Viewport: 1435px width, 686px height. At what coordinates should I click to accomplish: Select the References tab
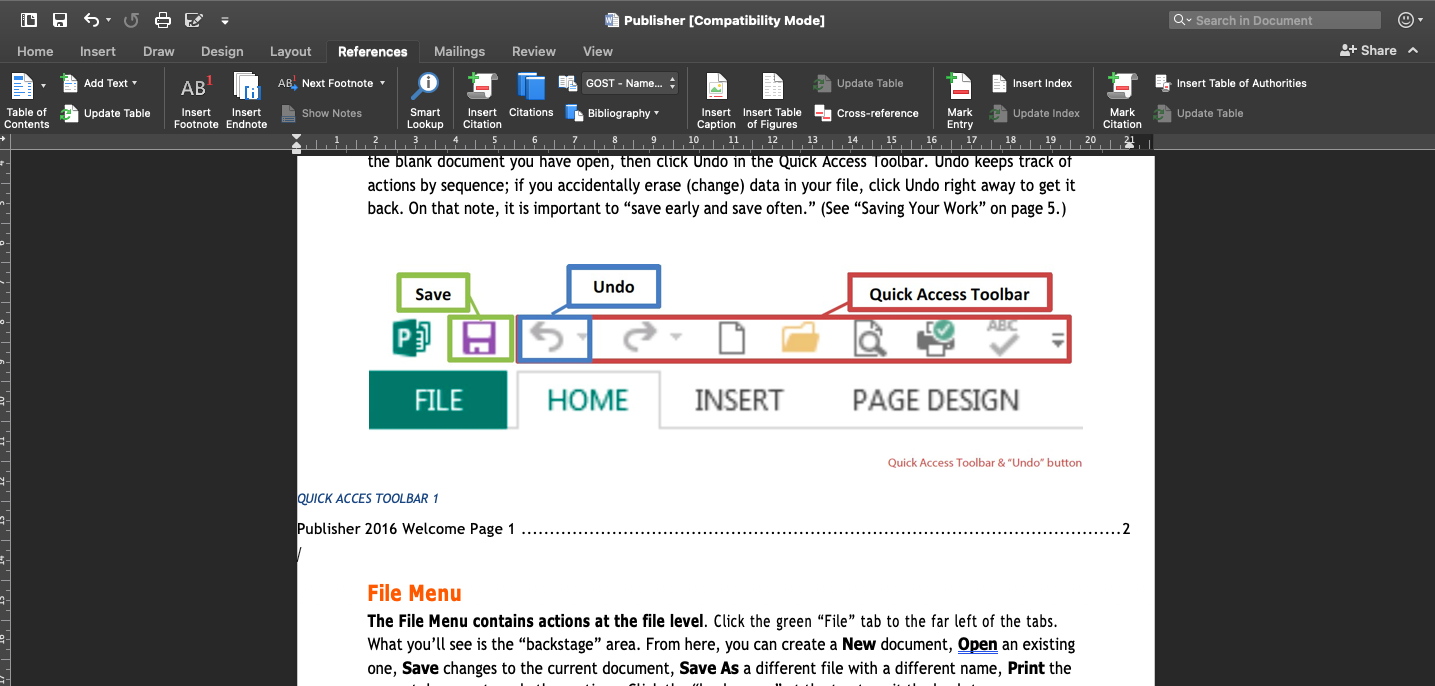point(372,51)
